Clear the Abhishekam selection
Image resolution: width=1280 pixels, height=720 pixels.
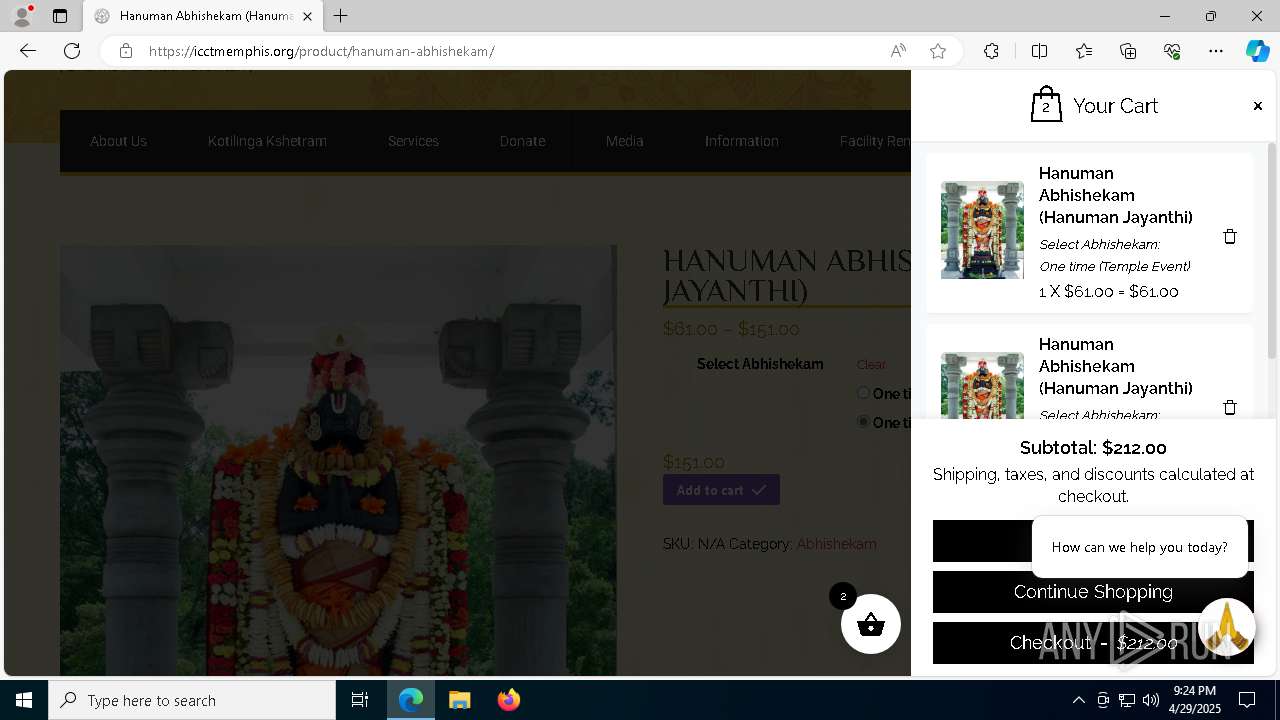coord(871,364)
